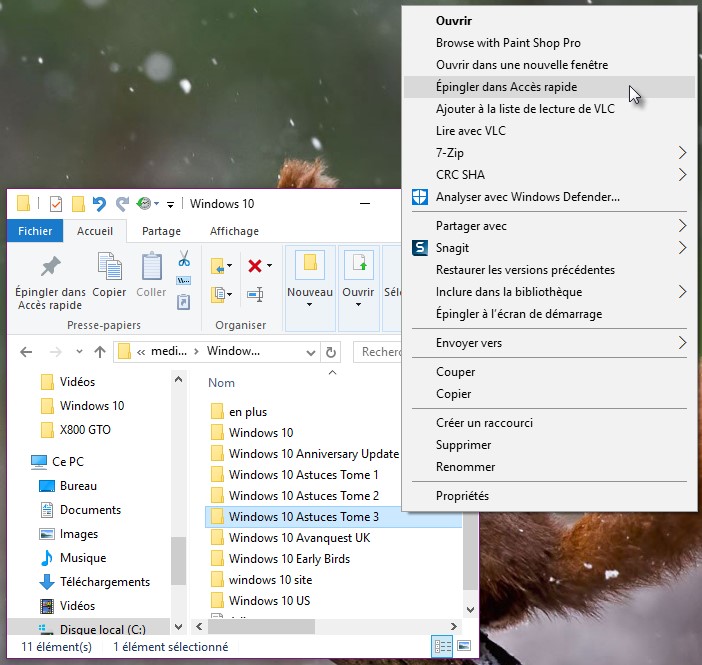
Task: Click the scissors cut icon in Presse-papiers
Action: click(x=184, y=258)
